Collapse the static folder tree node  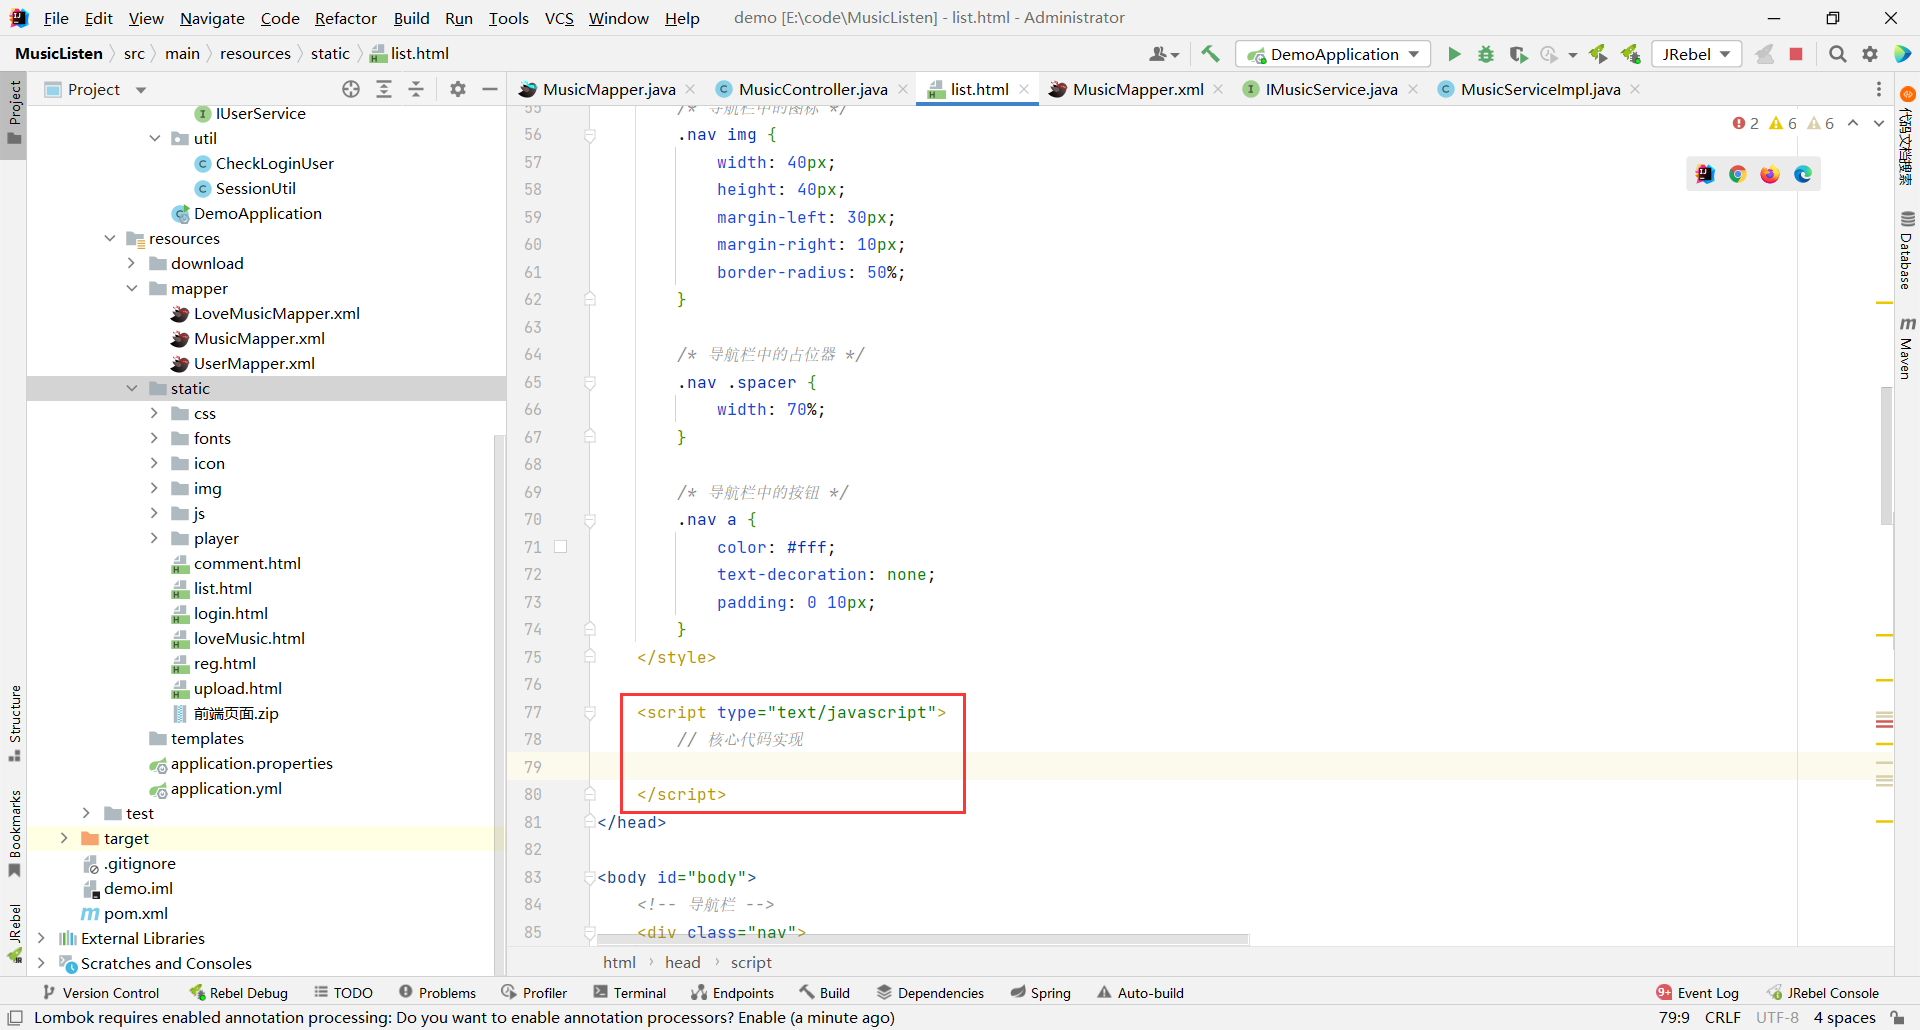132,388
